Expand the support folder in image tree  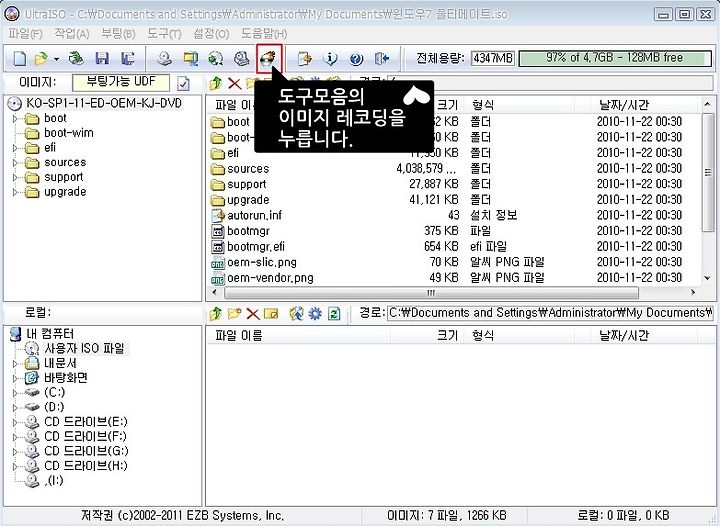coord(15,178)
